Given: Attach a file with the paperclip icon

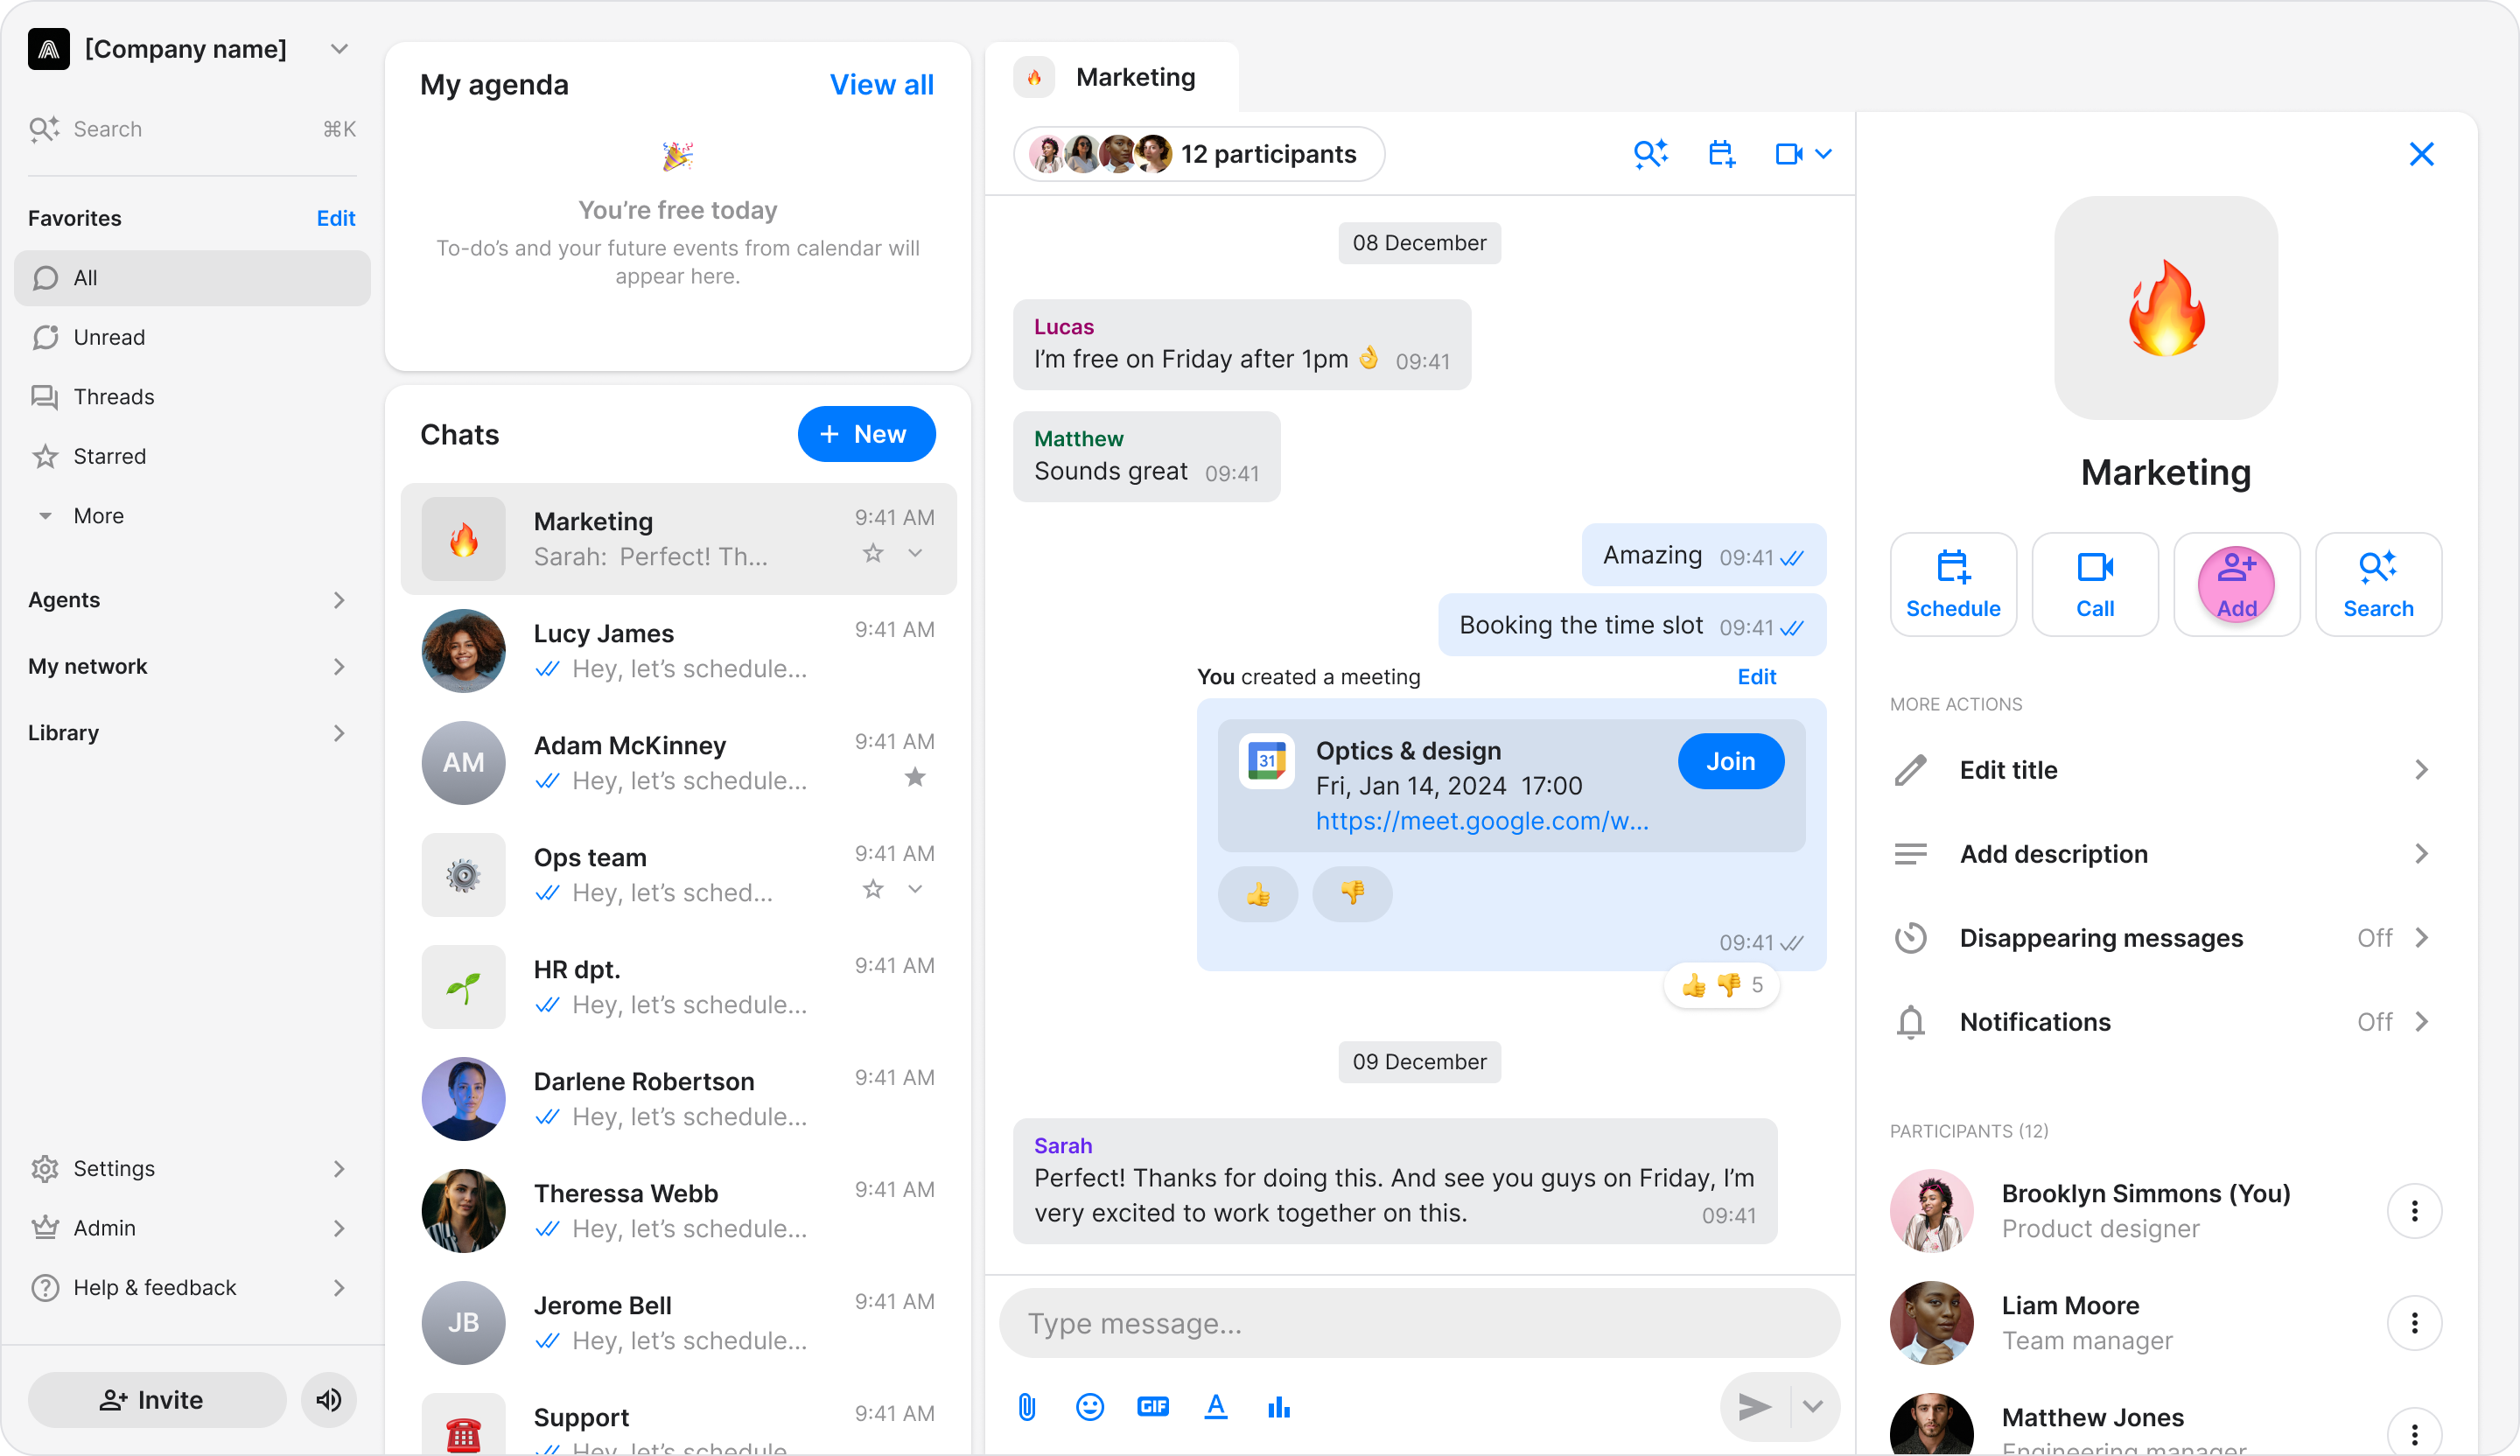Looking at the screenshot, I should (1027, 1407).
